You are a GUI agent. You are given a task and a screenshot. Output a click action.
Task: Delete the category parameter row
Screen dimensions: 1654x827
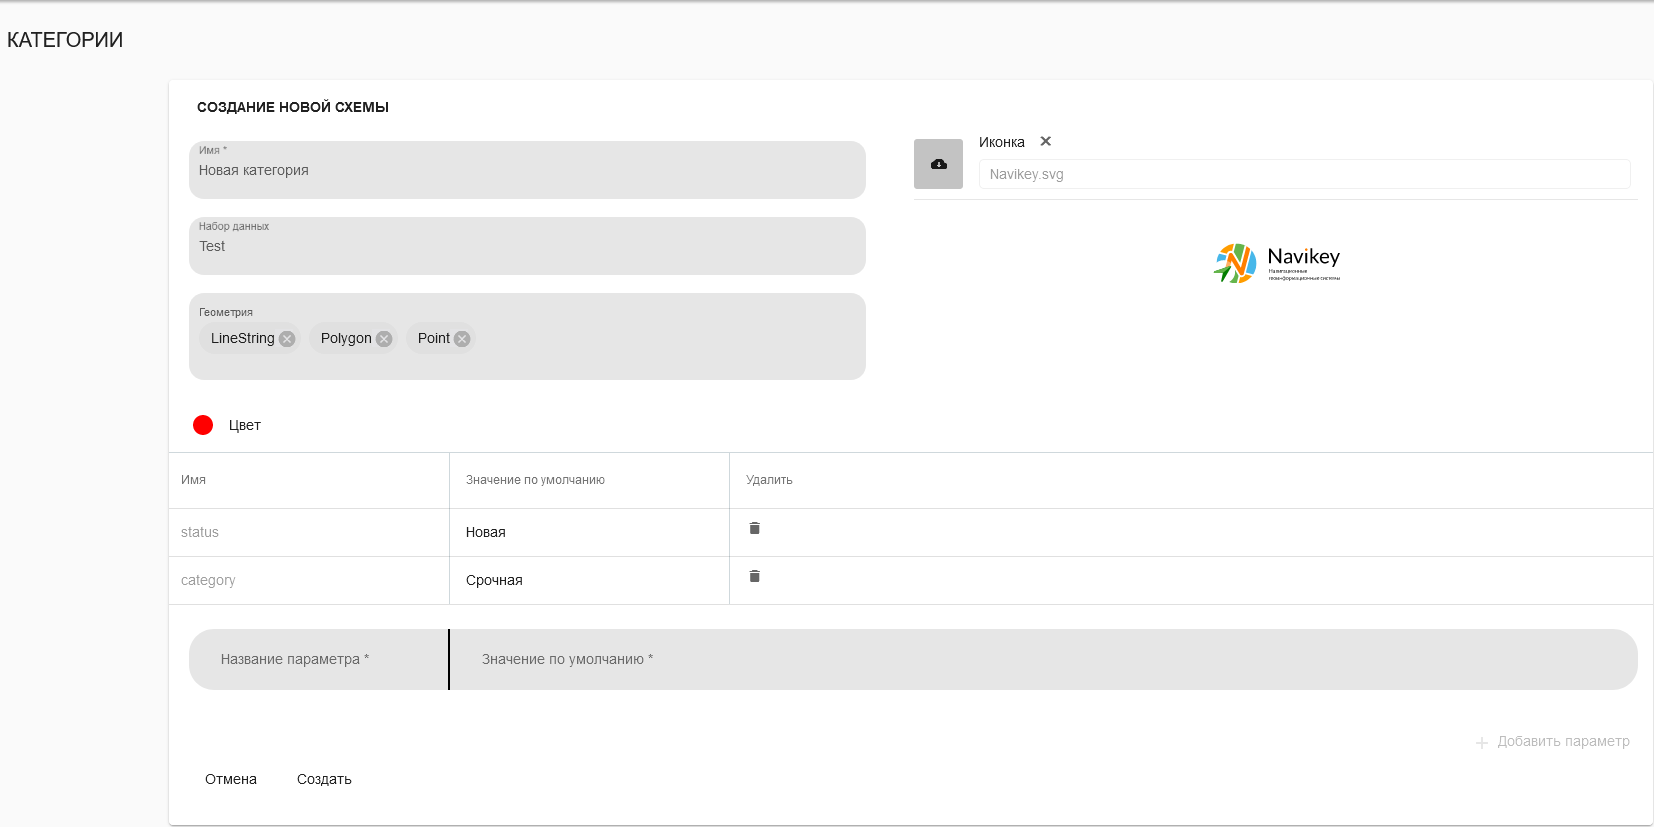tap(755, 576)
